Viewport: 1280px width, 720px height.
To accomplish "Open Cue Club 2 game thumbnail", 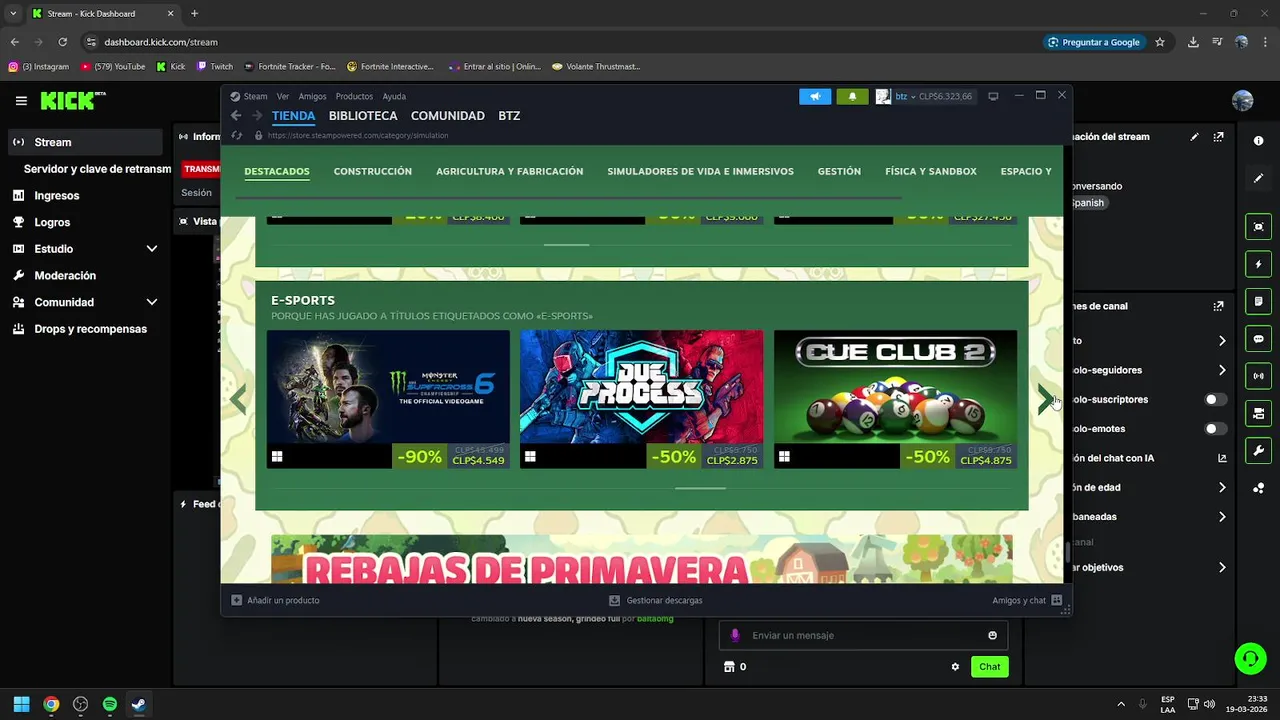I will pyautogui.click(x=895, y=387).
